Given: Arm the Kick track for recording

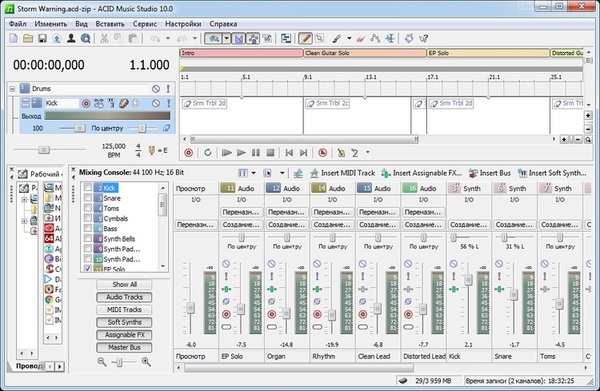Looking at the screenshot, I should 86,103.
